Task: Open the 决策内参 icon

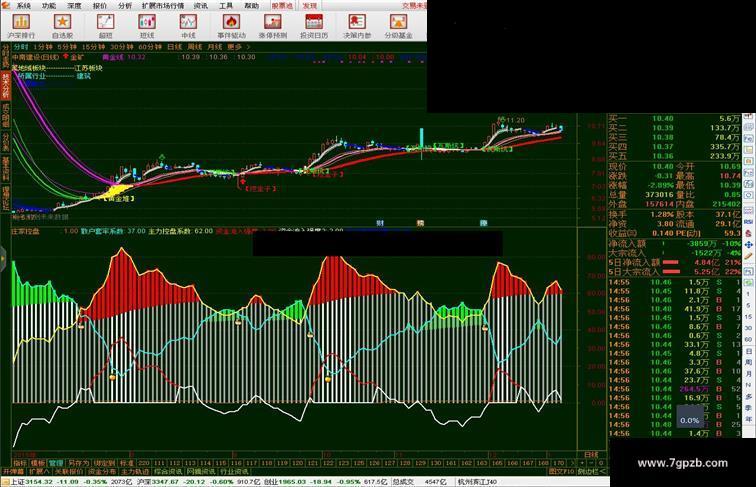Action: [357, 22]
